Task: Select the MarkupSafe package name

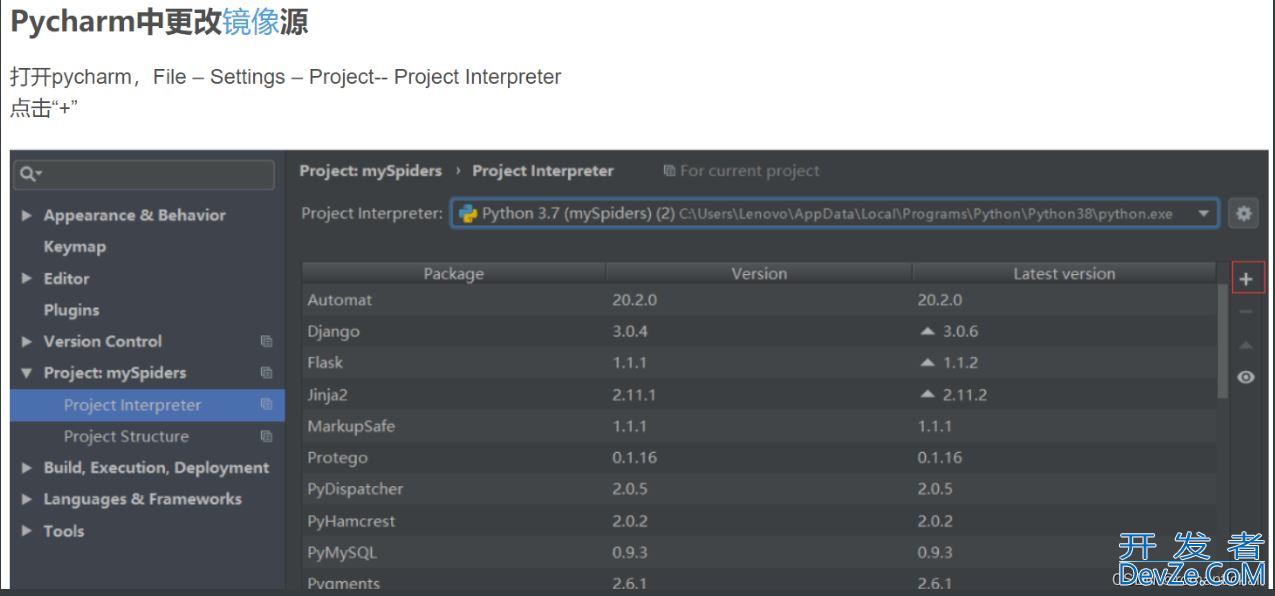Action: (351, 426)
